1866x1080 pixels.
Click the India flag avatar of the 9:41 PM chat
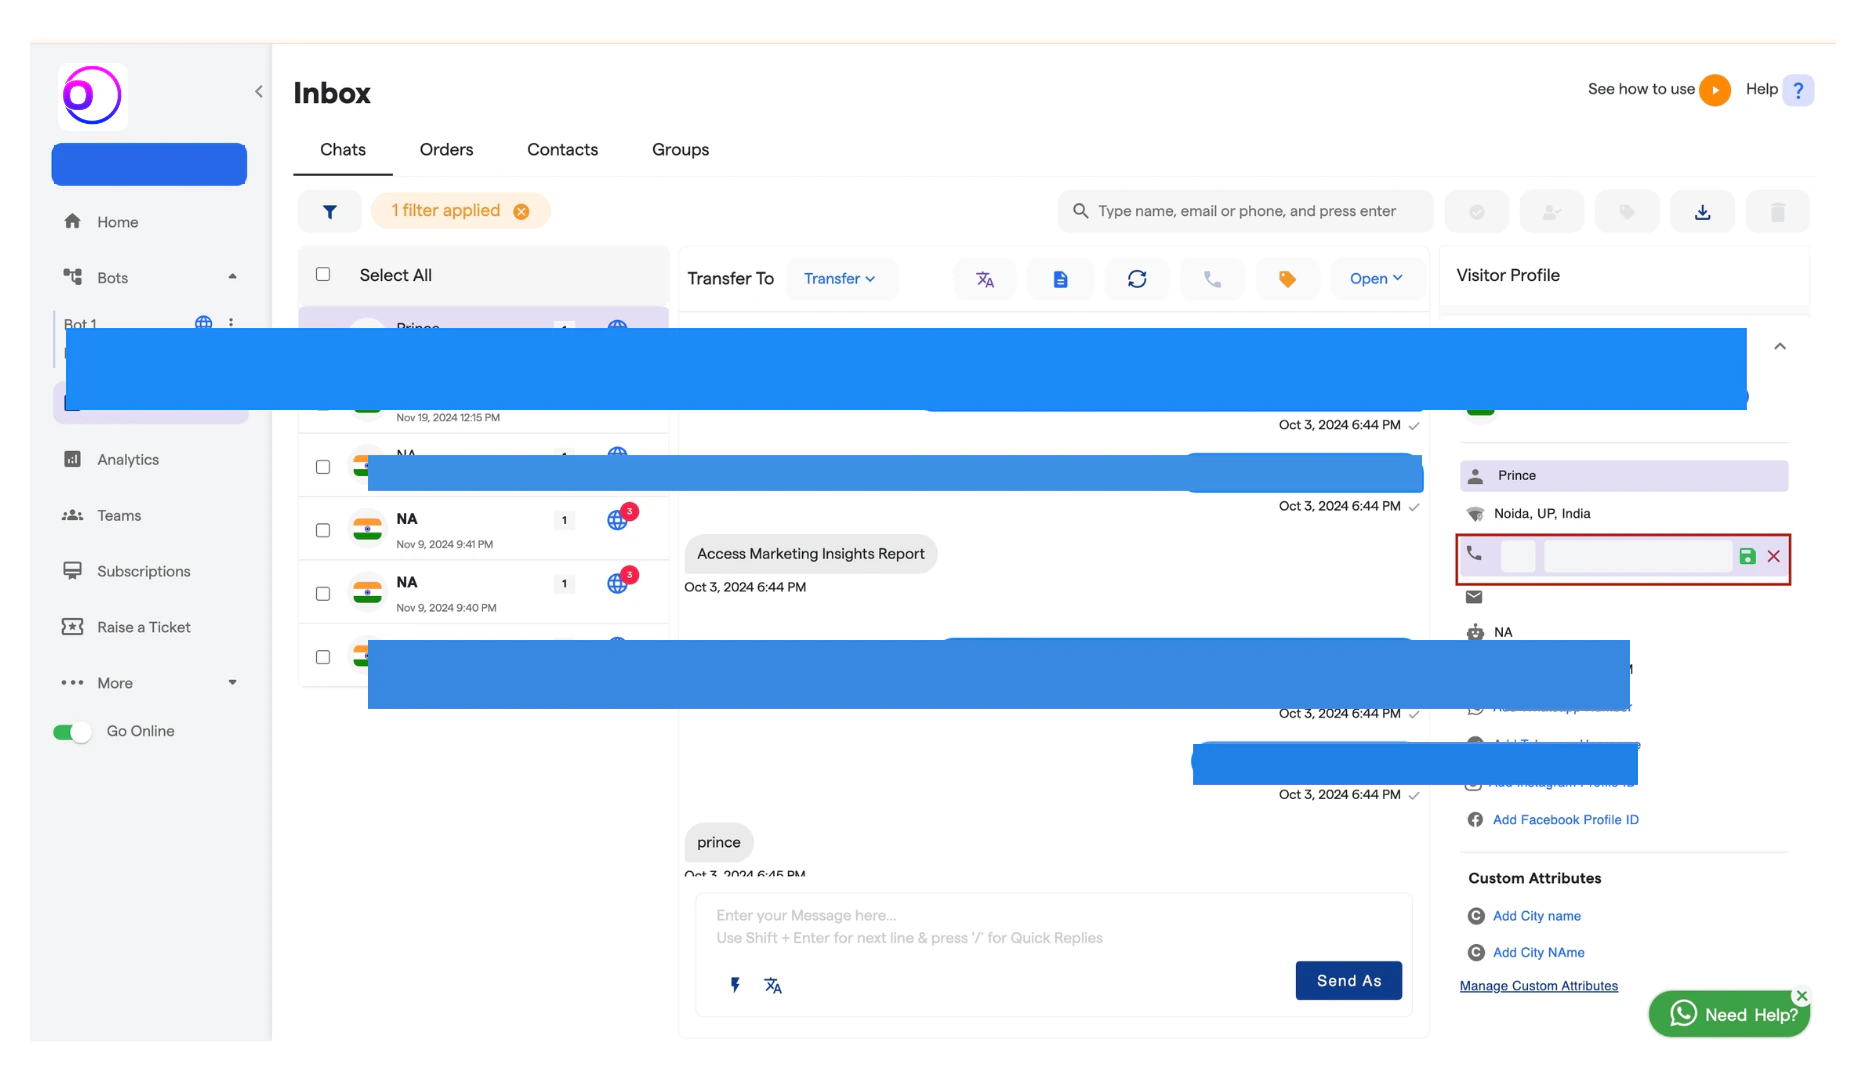coord(368,529)
